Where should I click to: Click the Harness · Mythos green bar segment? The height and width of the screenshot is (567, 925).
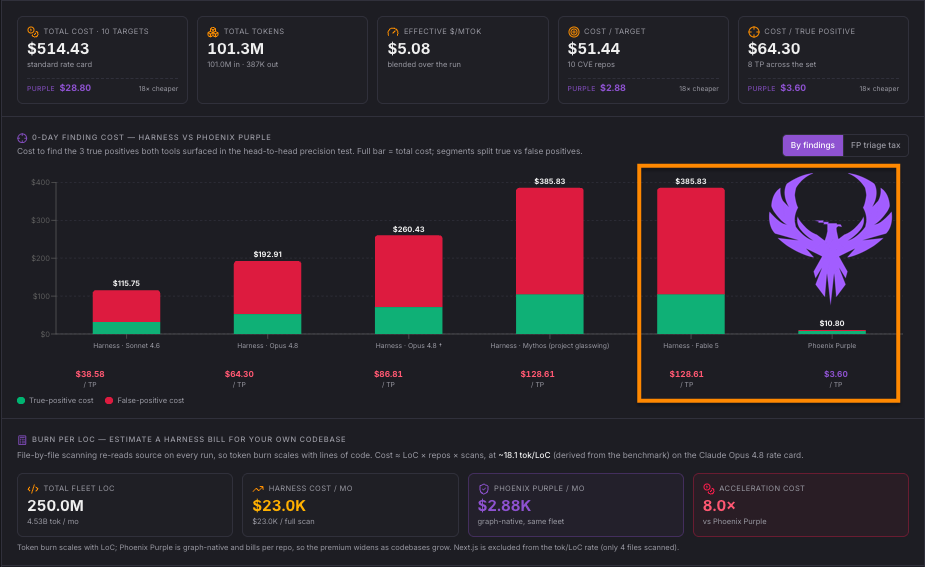[550, 314]
